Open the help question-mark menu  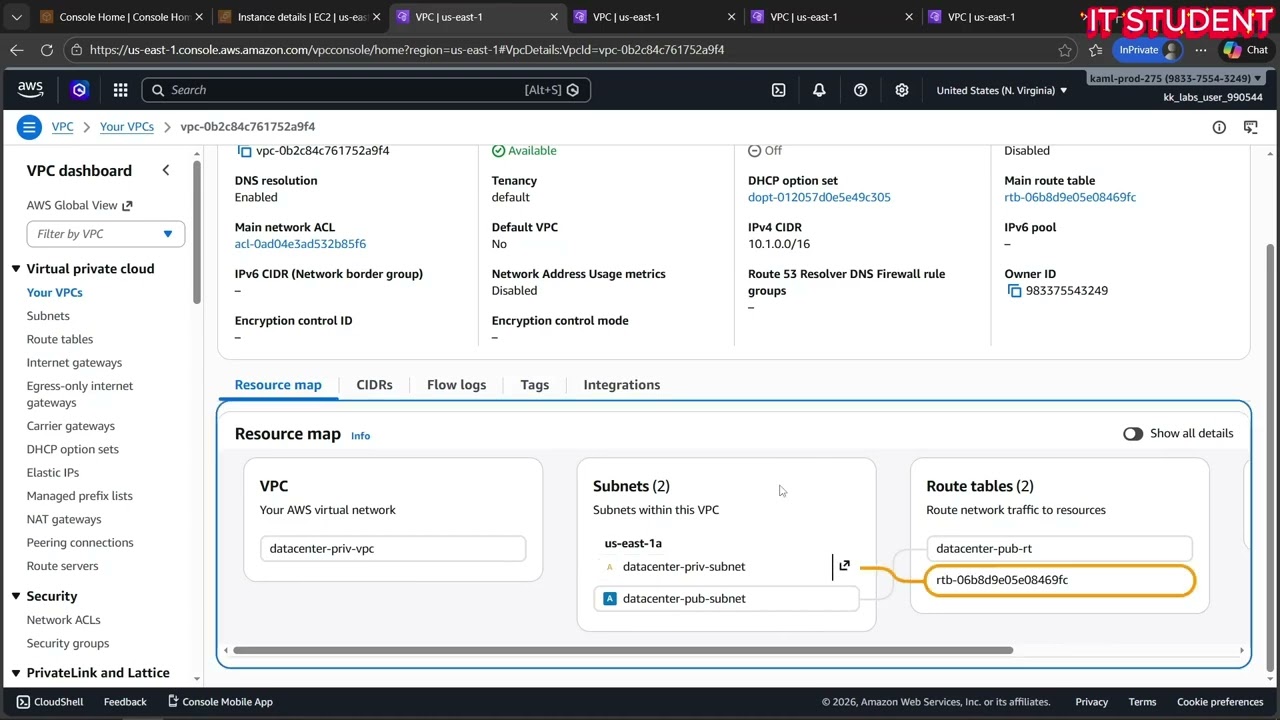click(x=860, y=90)
